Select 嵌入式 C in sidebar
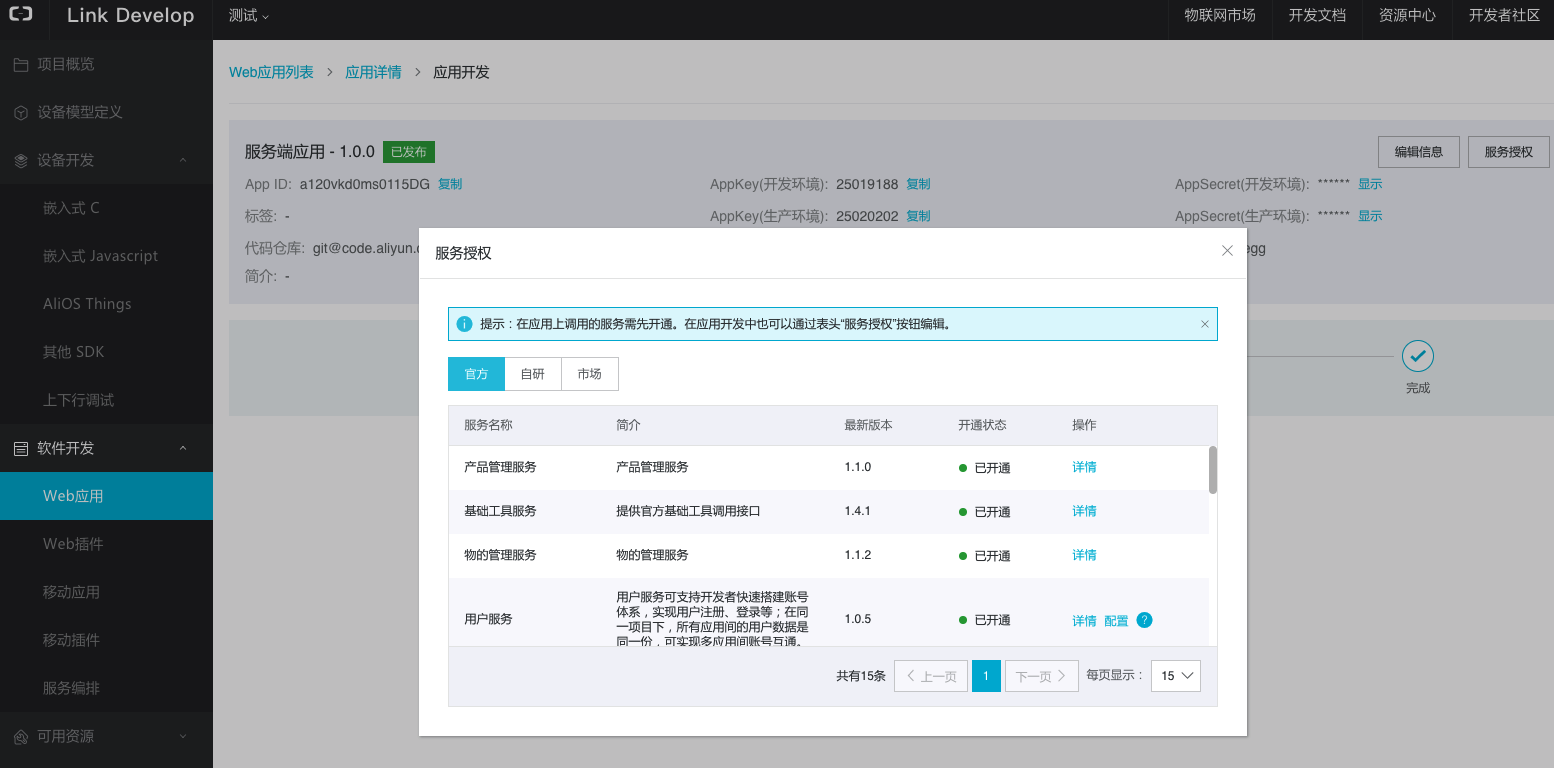This screenshot has width=1554, height=768. click(x=106, y=208)
